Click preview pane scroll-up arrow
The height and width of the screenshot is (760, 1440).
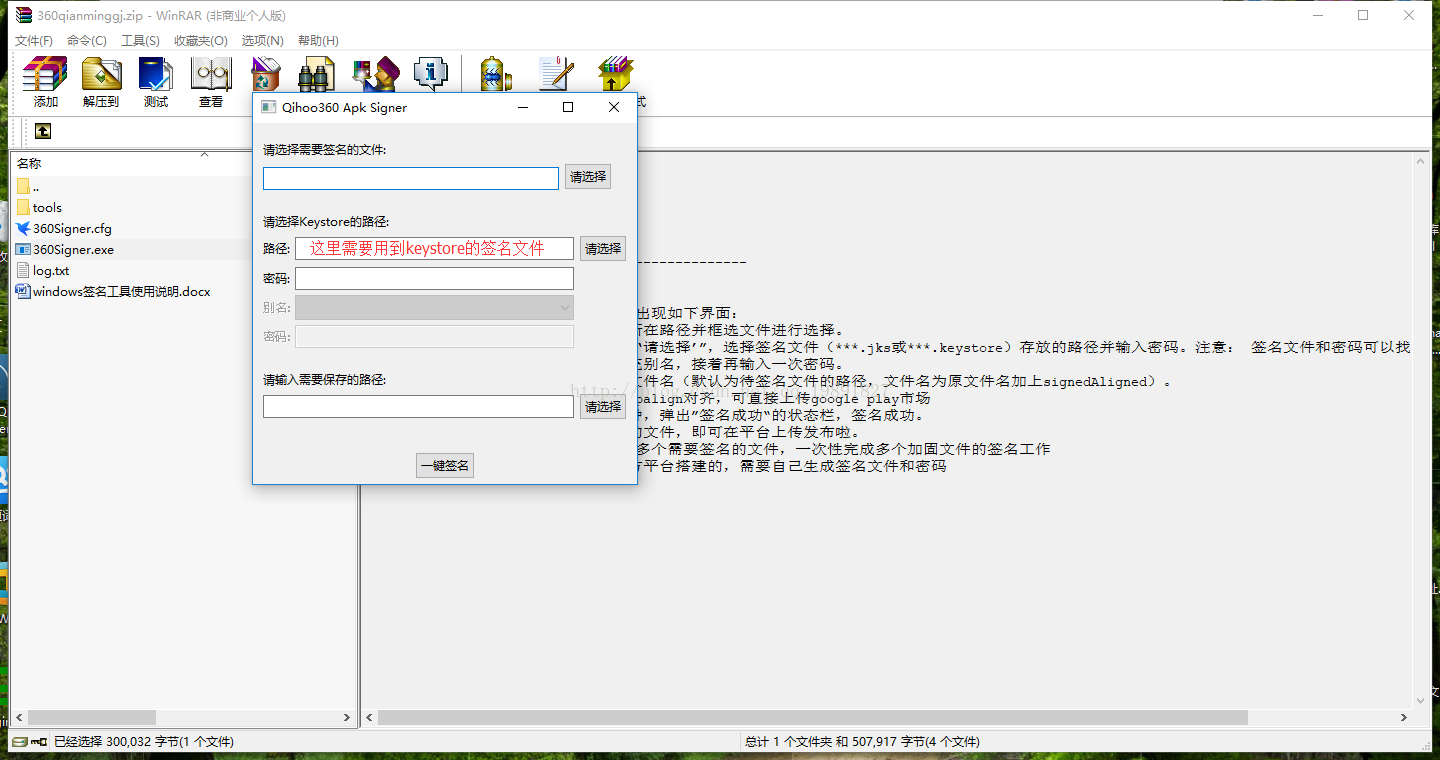tap(1419, 160)
